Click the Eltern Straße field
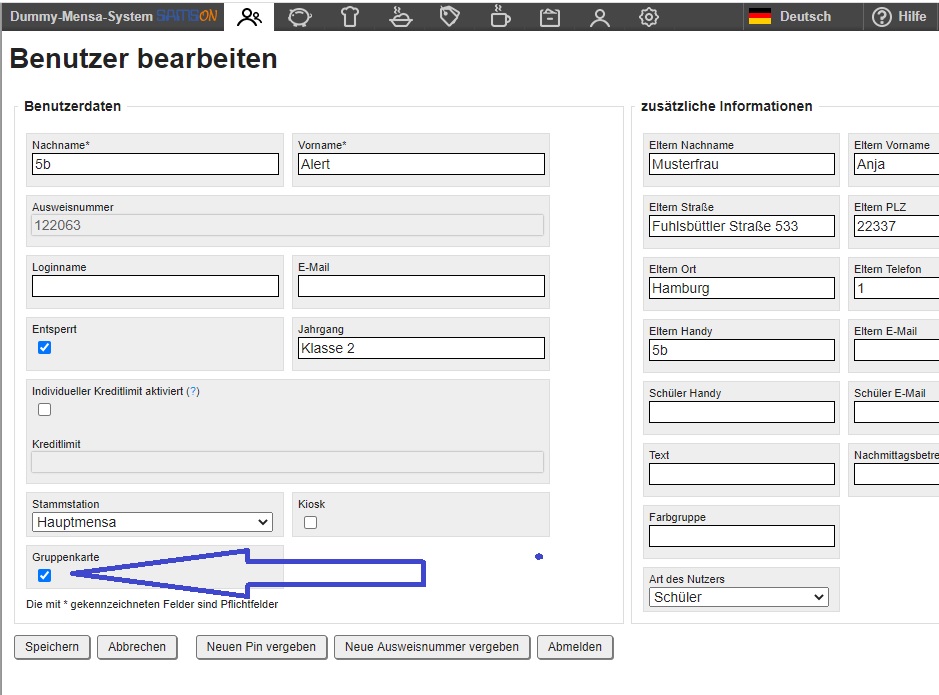 (741, 226)
